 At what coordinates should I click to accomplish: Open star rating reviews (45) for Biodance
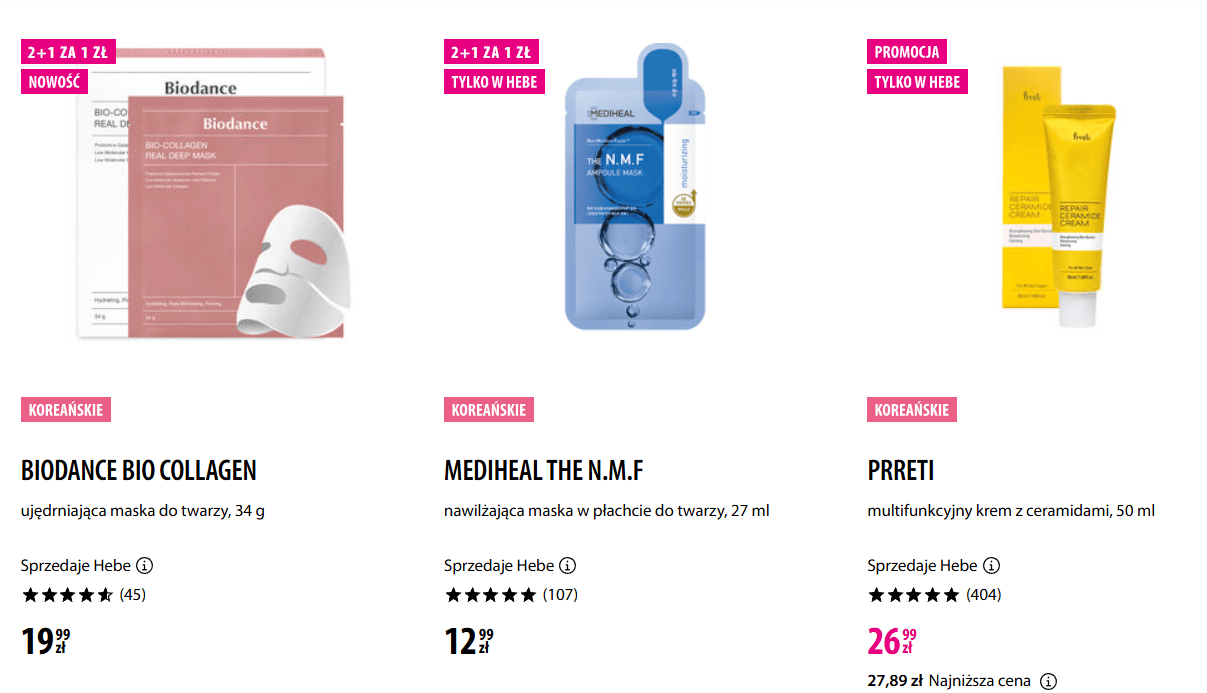pyautogui.click(x=84, y=595)
